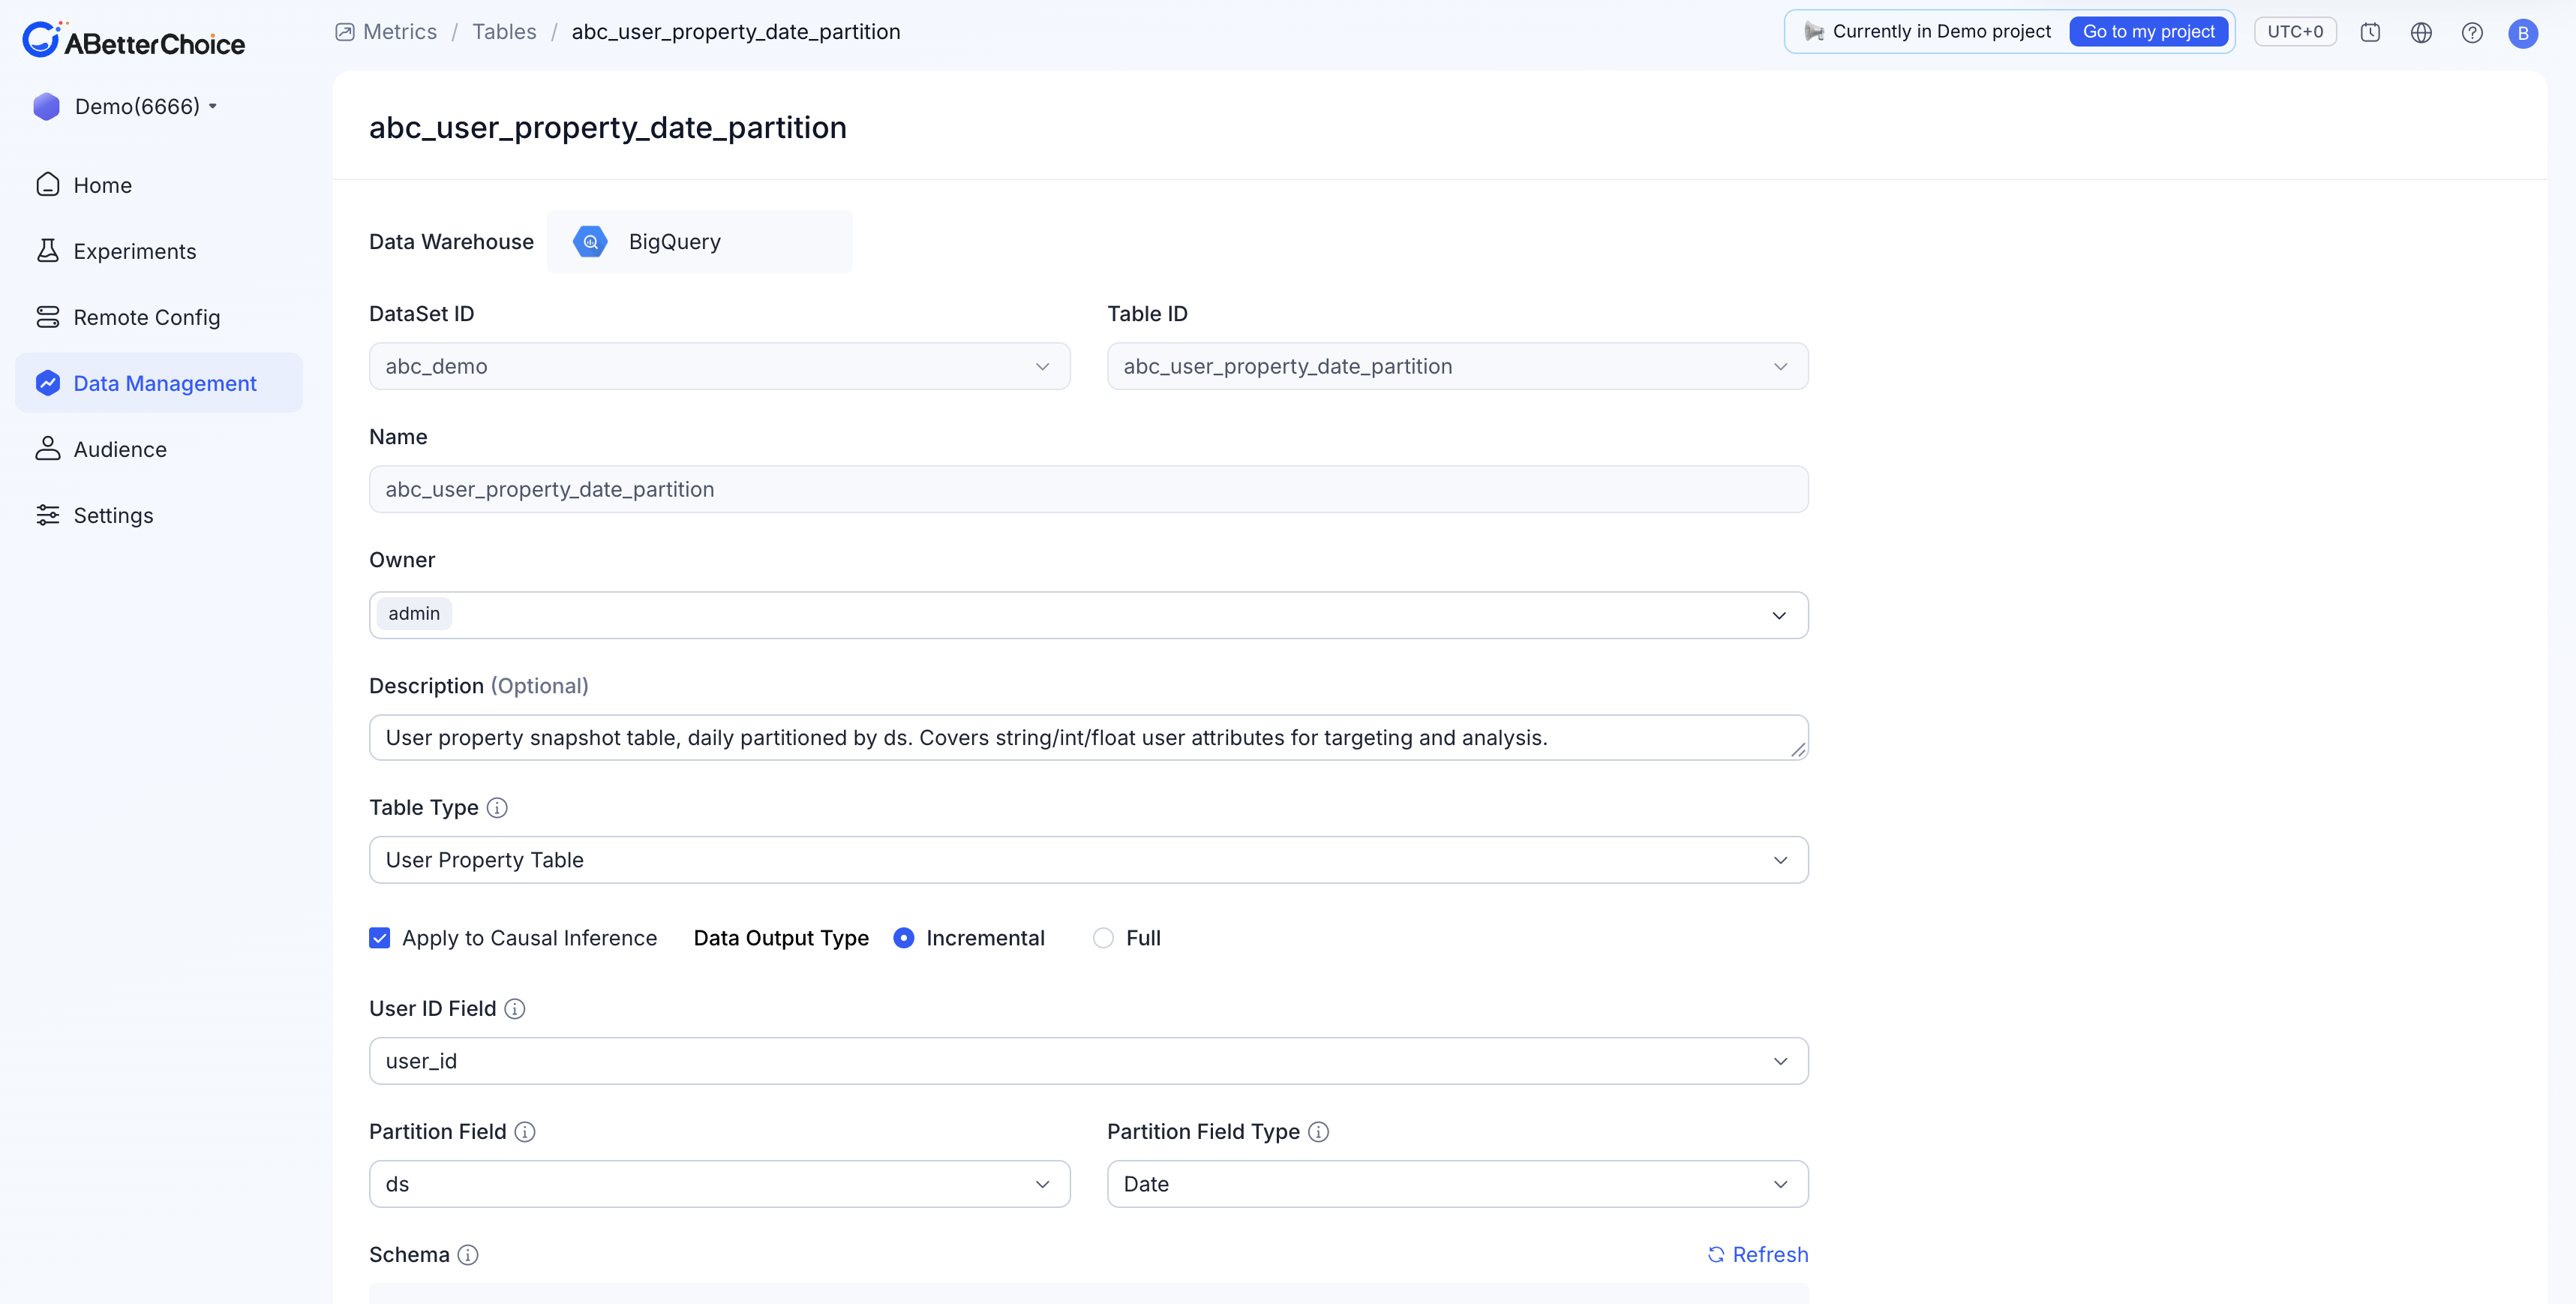This screenshot has width=2576, height=1304.
Task: Open the language globe icon
Action: click(2421, 32)
